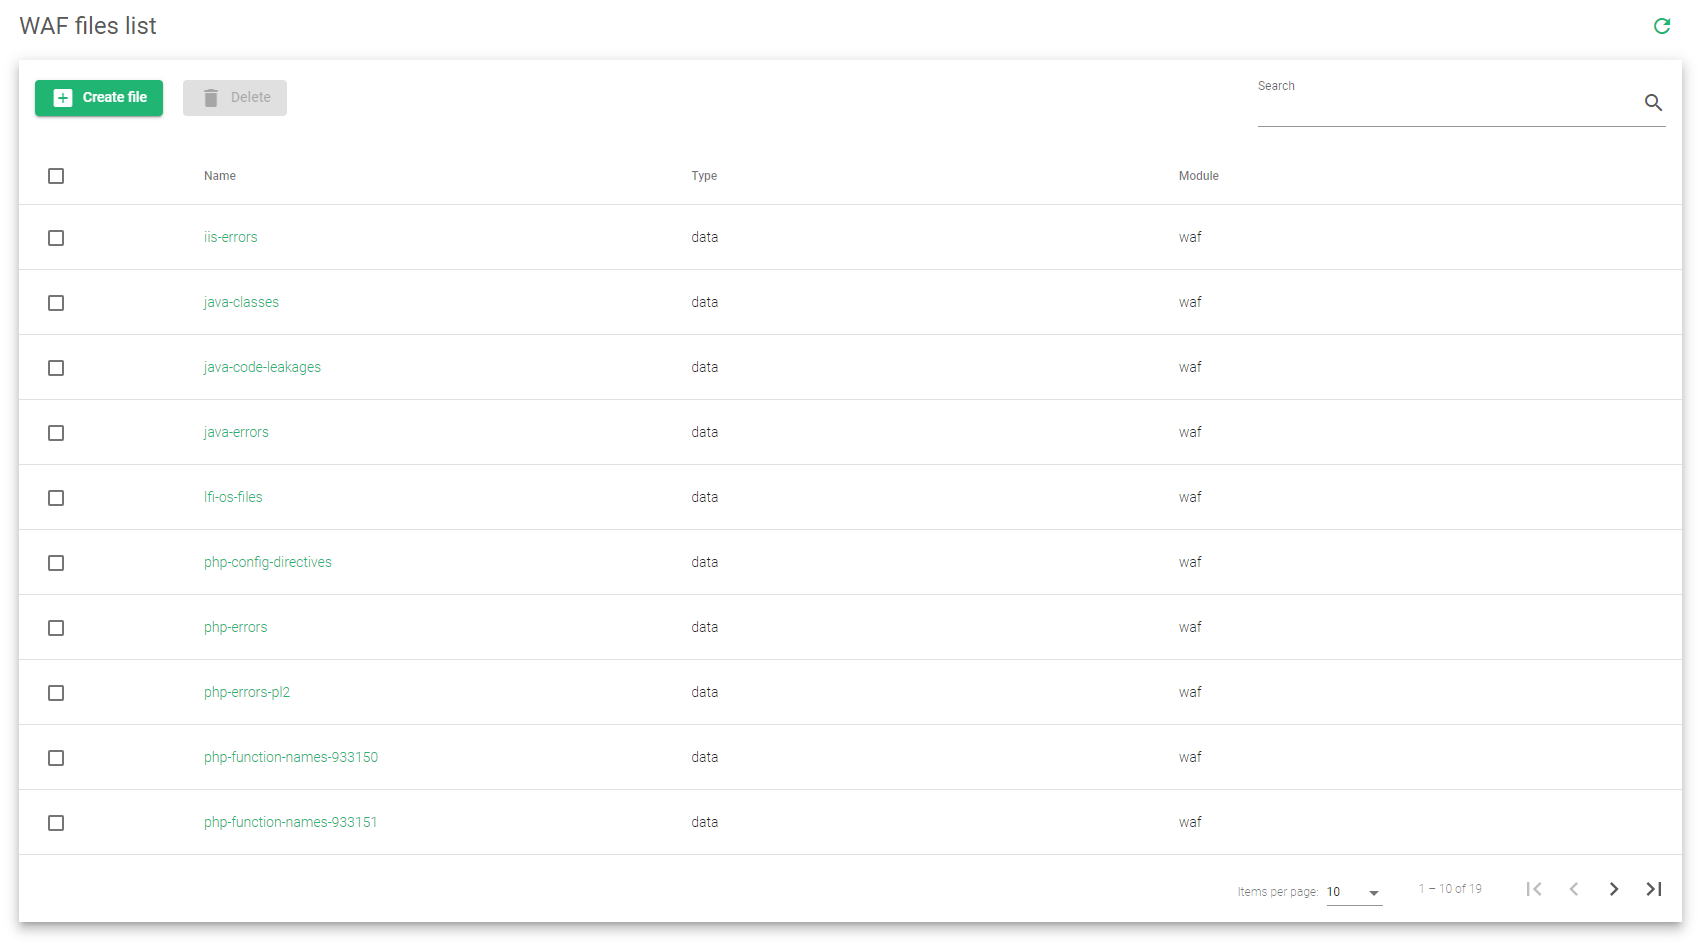
Task: Click the refresh icon to reload WAF files list
Action: [1662, 26]
